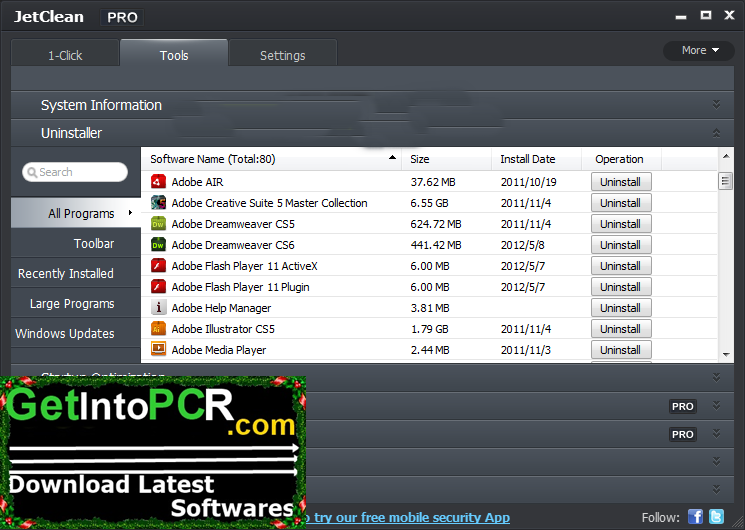Click the Adobe Help Manager icon
This screenshot has height=530, width=745.
click(x=158, y=308)
